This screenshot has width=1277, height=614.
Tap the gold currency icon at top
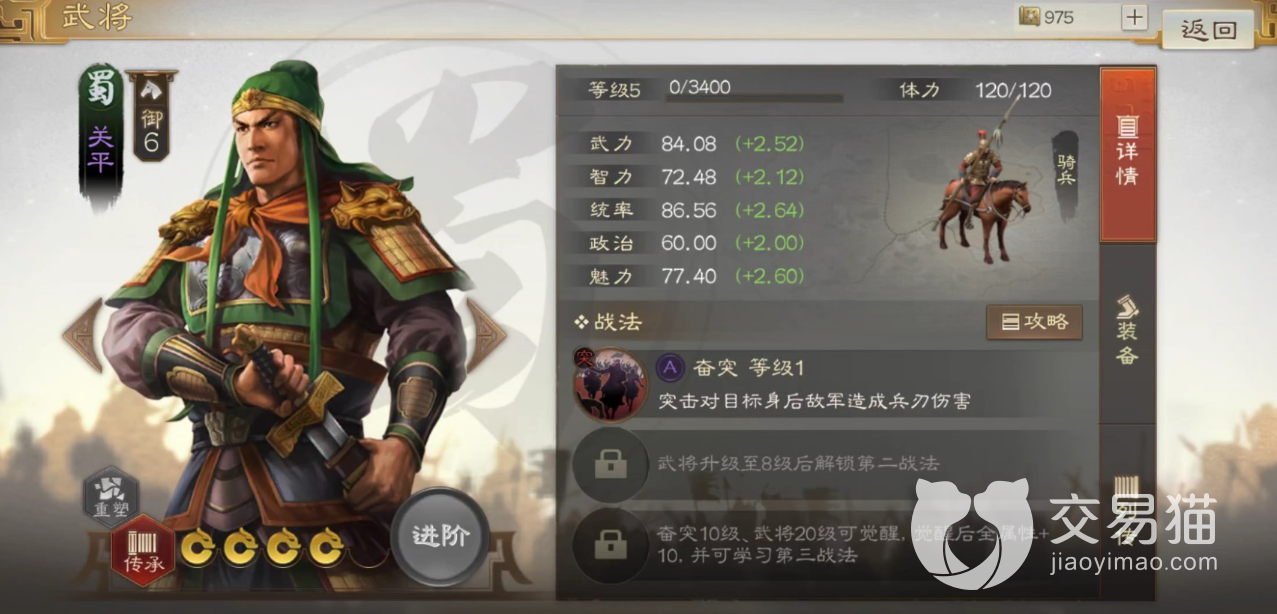tap(1029, 17)
